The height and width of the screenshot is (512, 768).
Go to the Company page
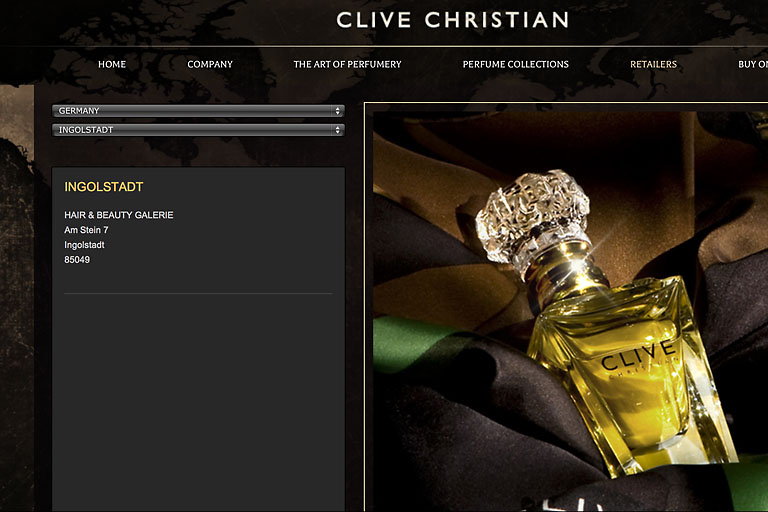(210, 64)
